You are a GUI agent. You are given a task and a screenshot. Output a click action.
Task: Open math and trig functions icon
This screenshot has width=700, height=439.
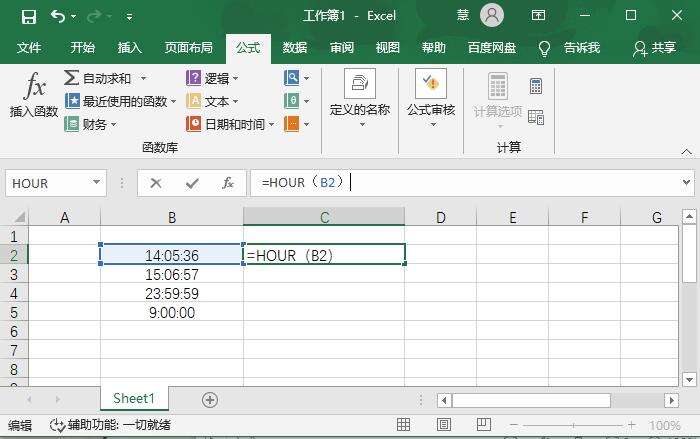292,101
